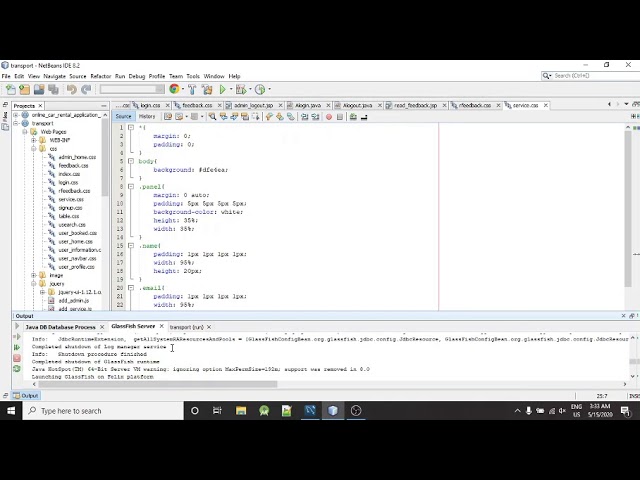Collapse code fold at .name rule
The image size is (640, 480).
pos(131,246)
